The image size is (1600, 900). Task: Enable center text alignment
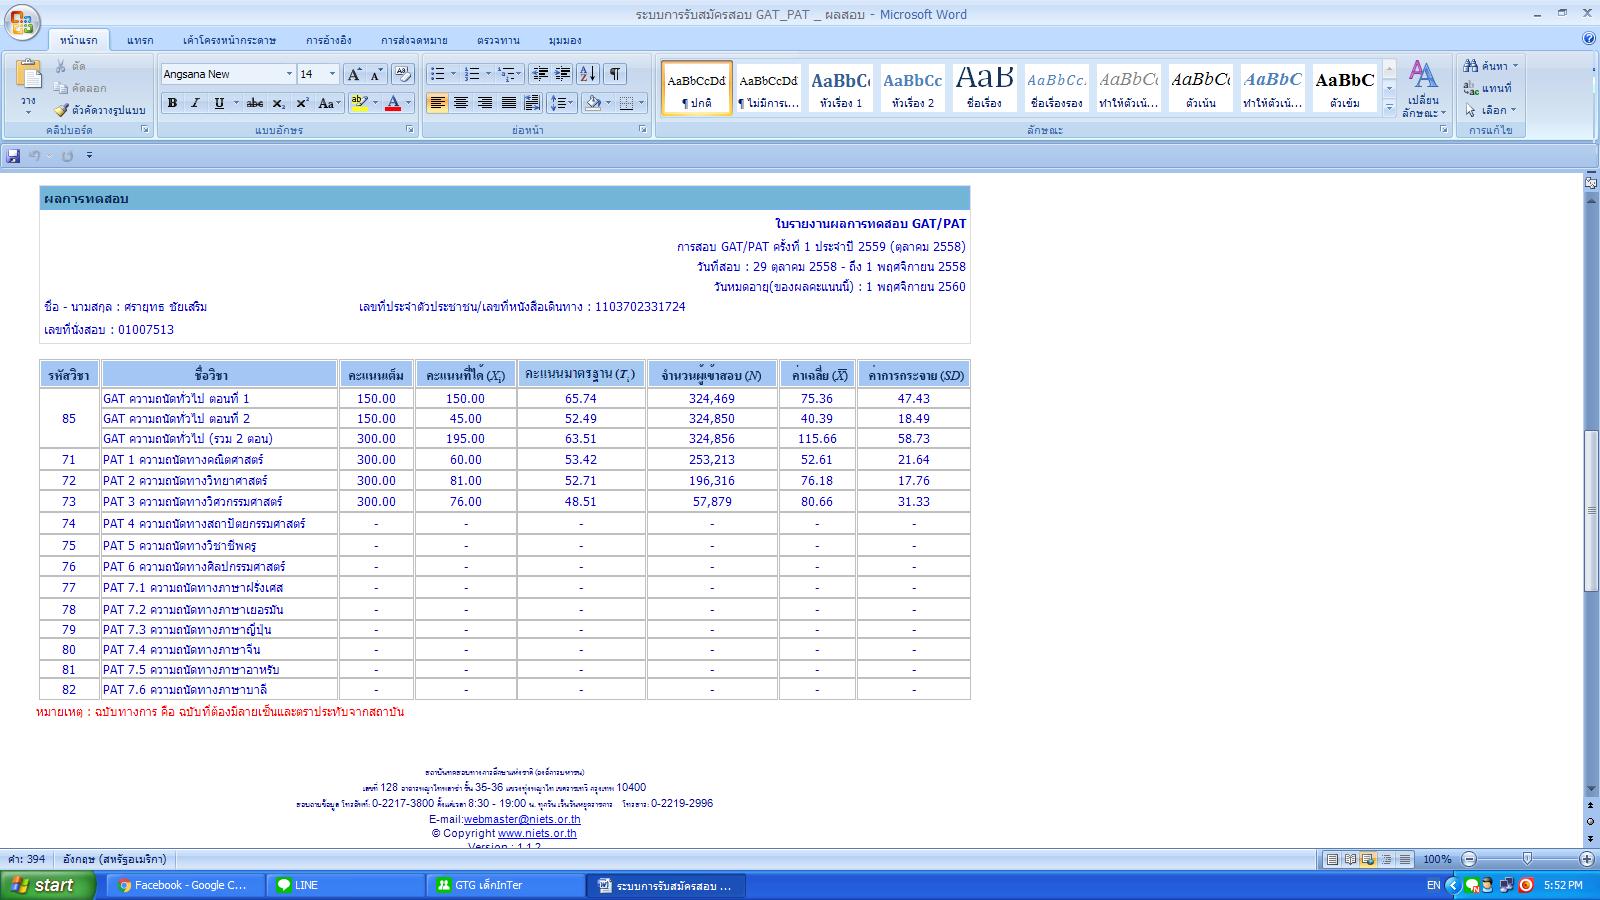[461, 103]
